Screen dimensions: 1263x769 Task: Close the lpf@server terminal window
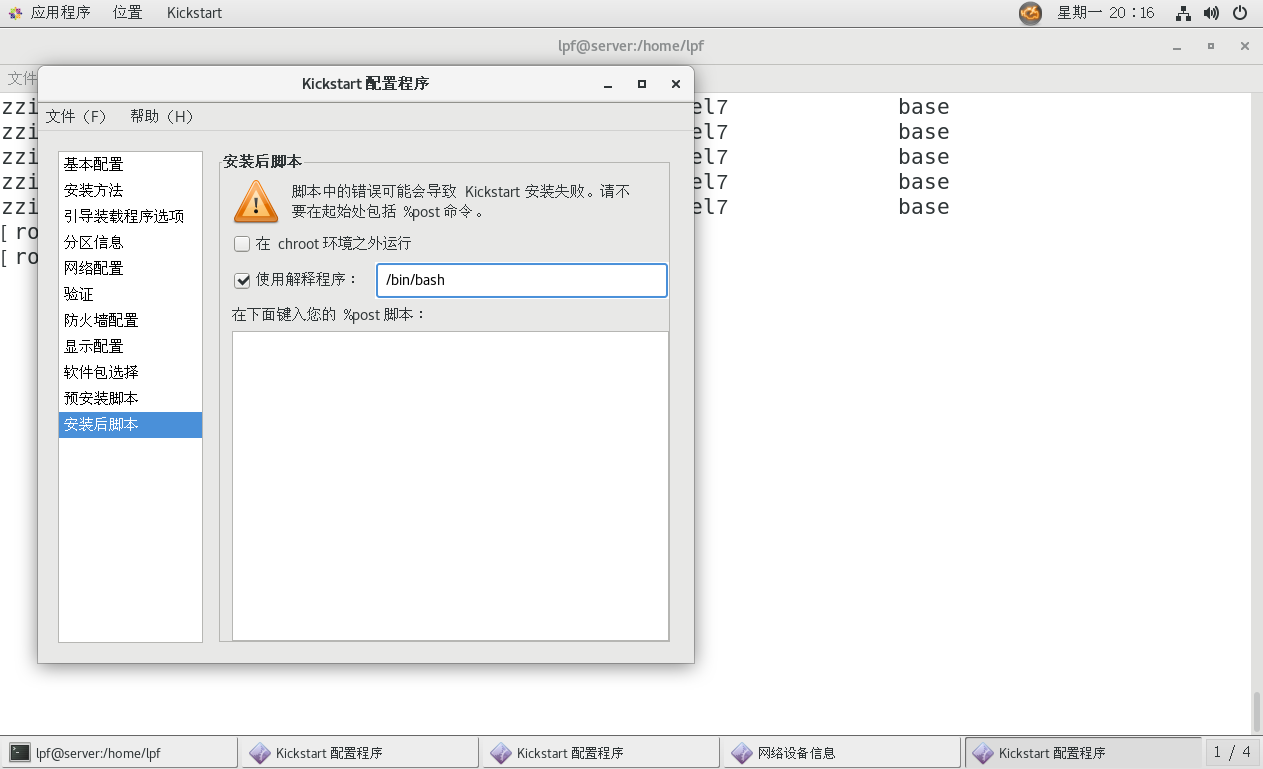point(1244,46)
